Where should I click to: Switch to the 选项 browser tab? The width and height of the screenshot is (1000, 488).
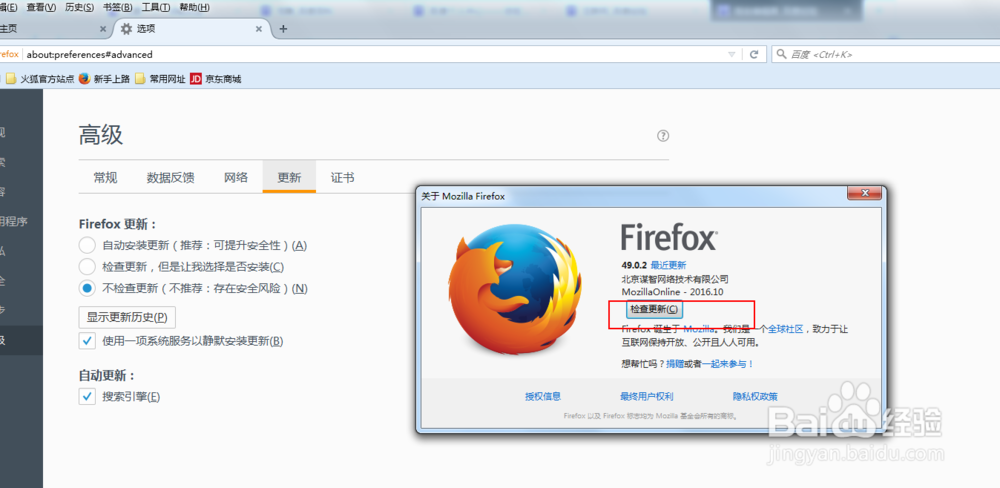coord(191,29)
